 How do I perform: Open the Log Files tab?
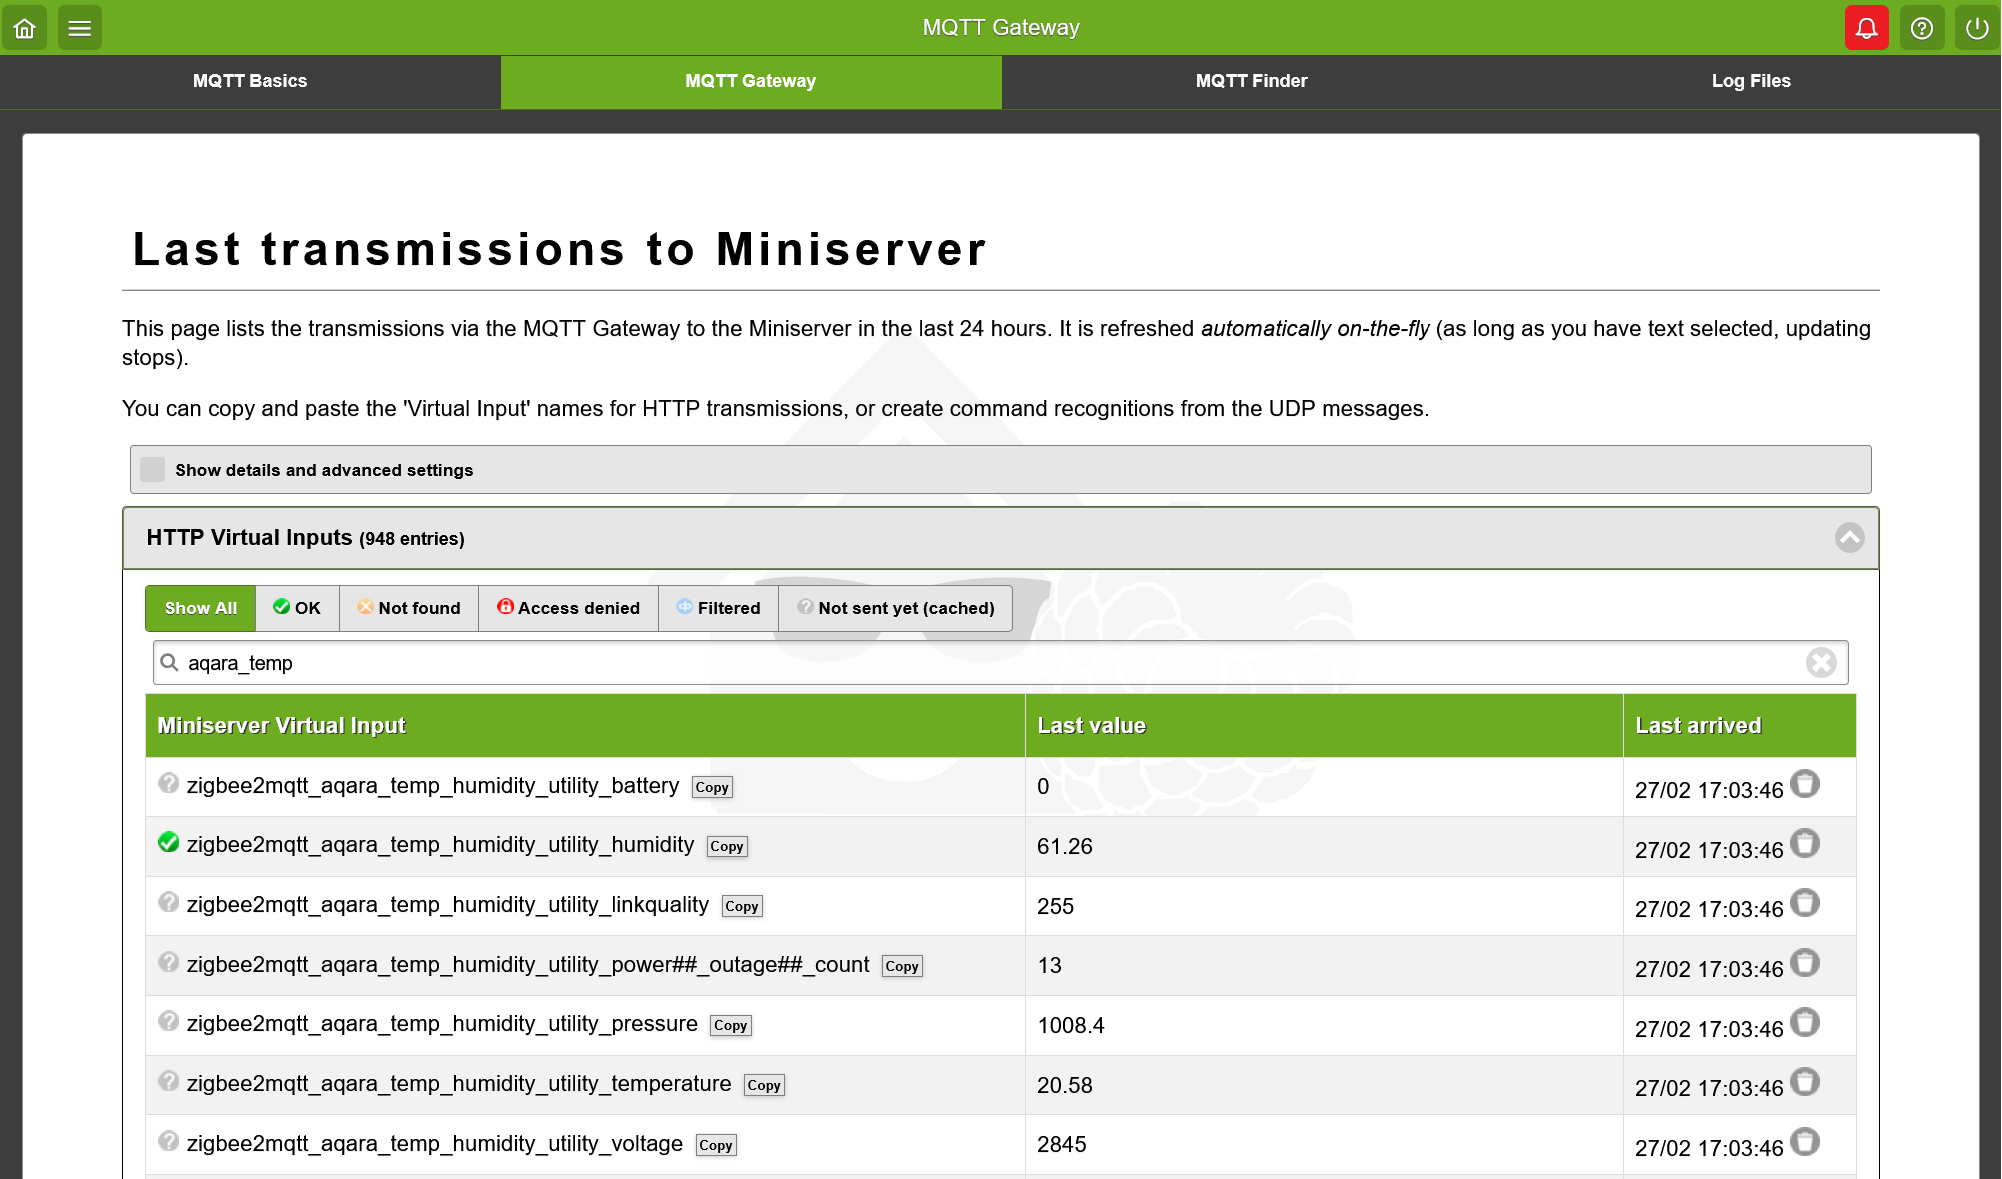pos(1750,81)
